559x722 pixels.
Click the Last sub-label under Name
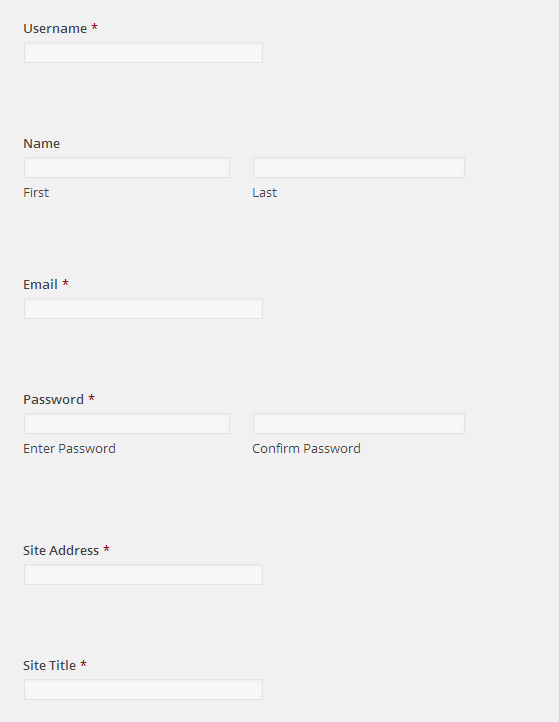pos(264,192)
